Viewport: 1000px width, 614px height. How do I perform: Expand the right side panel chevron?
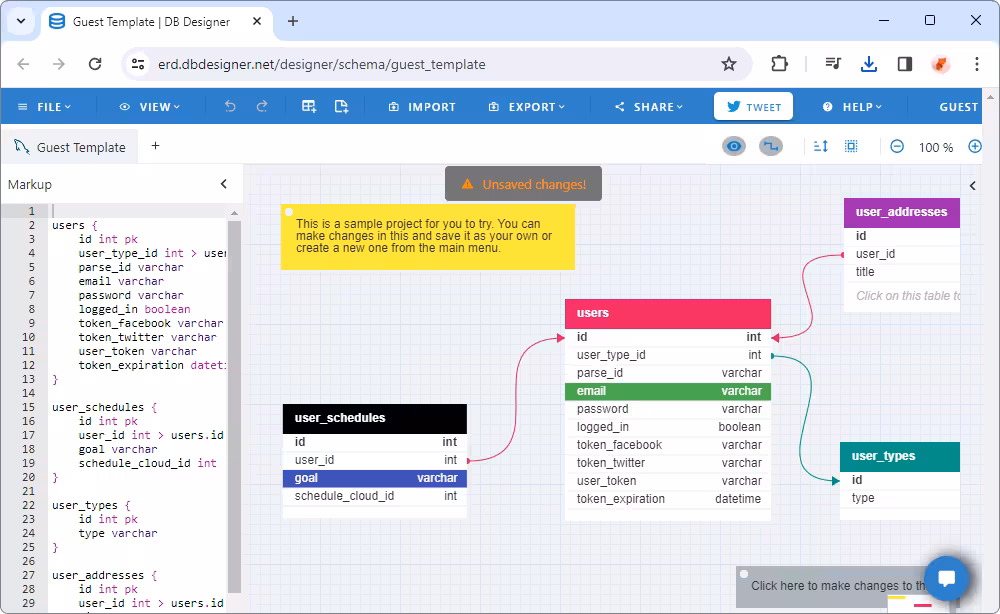click(x=973, y=186)
